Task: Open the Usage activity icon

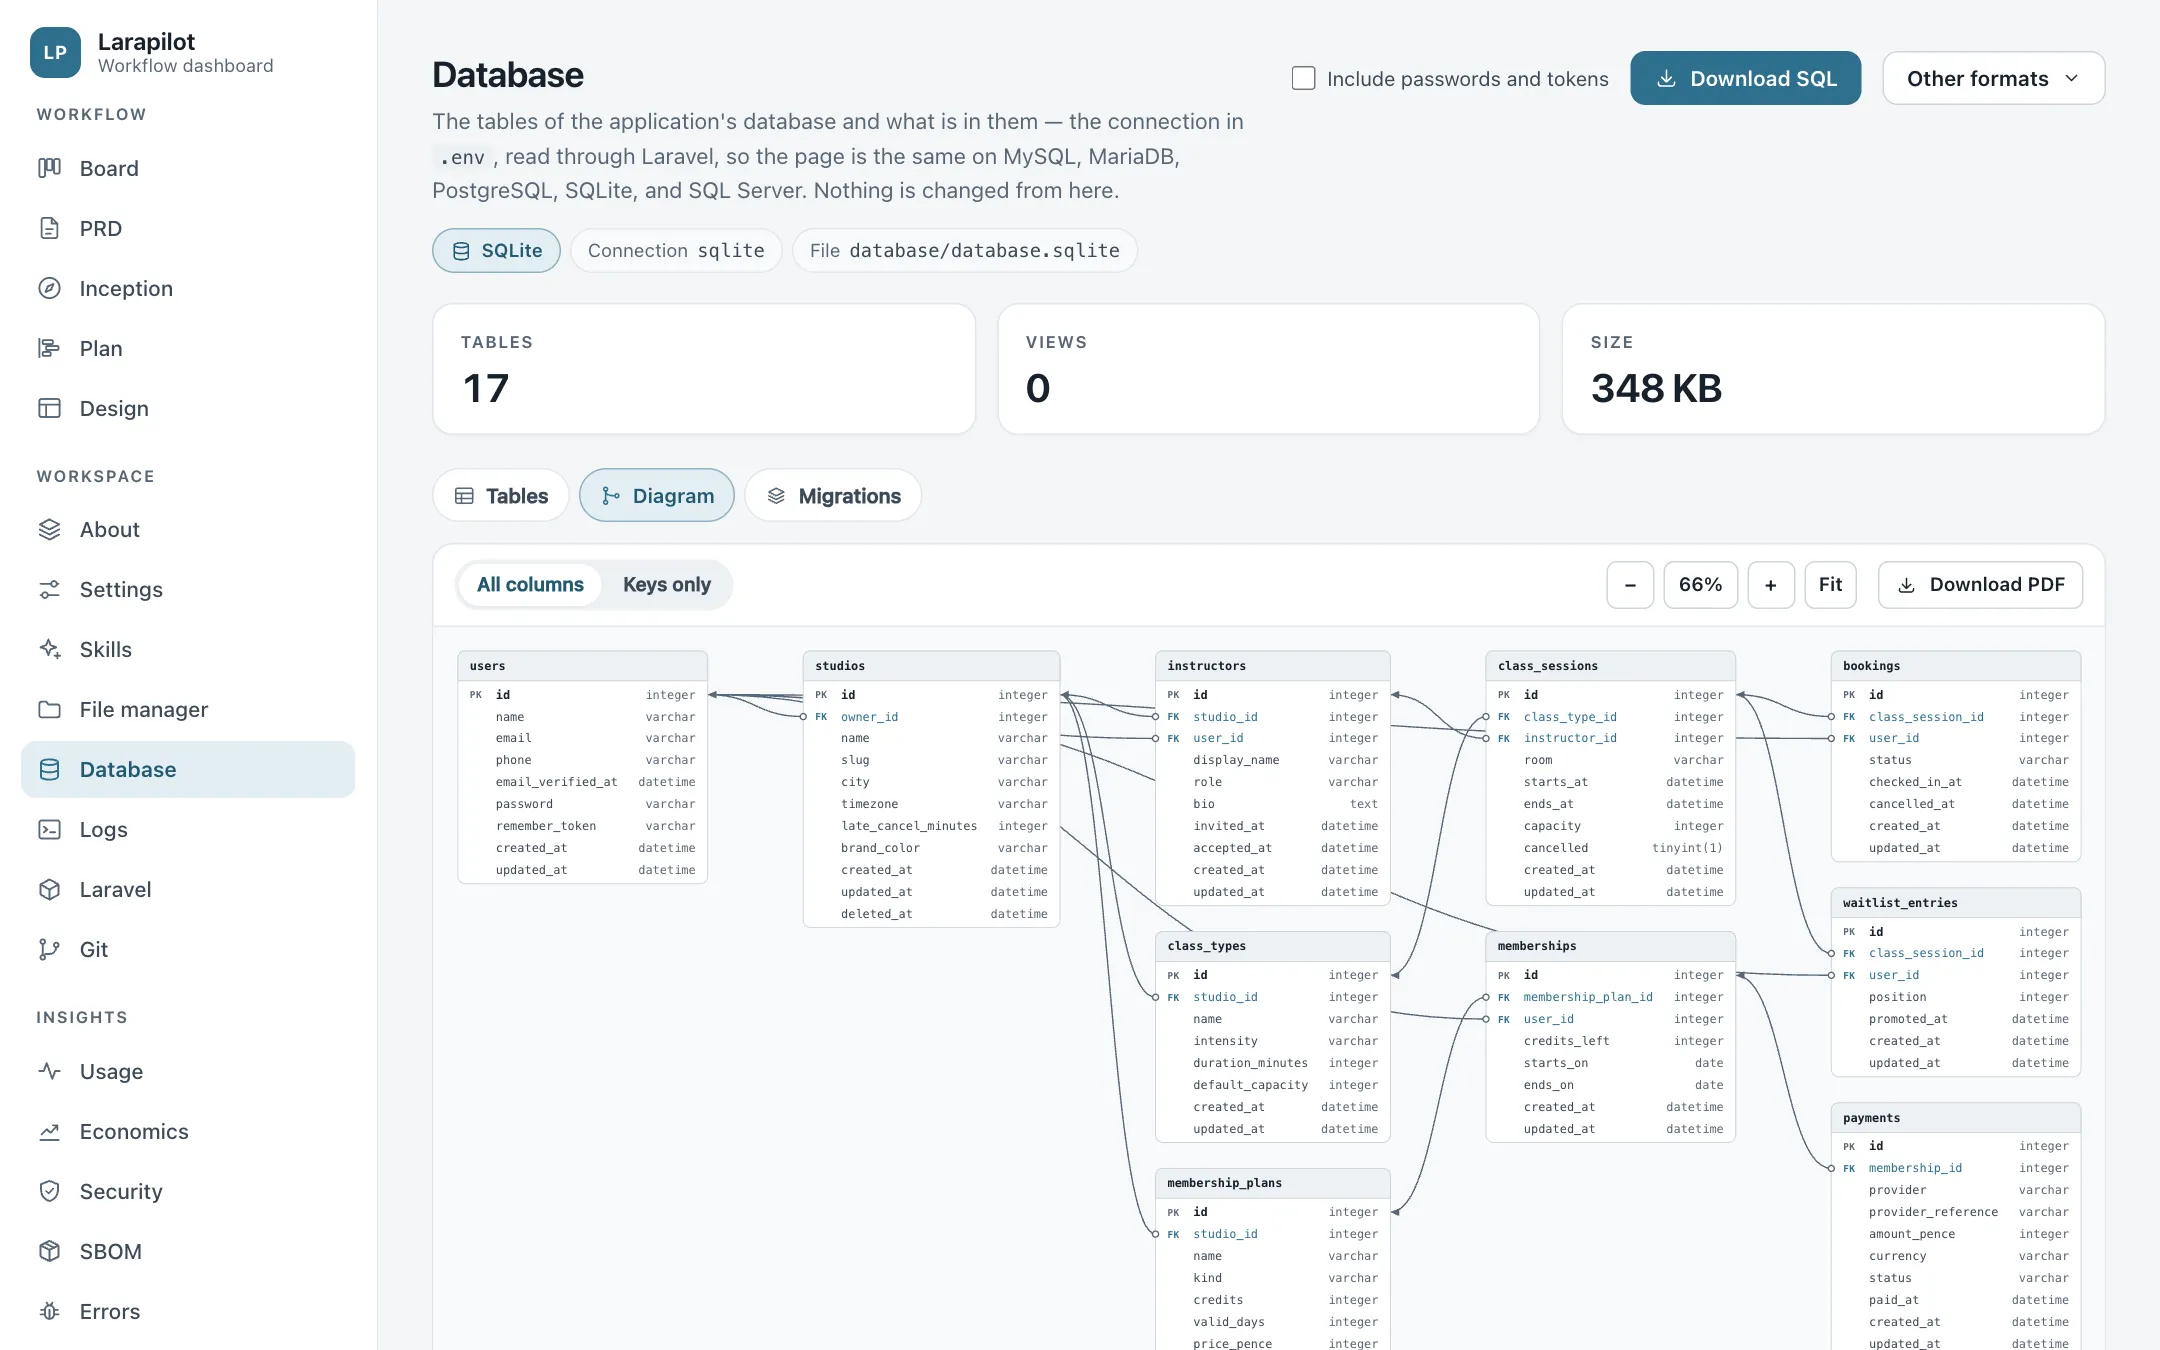Action: pos(49,1071)
